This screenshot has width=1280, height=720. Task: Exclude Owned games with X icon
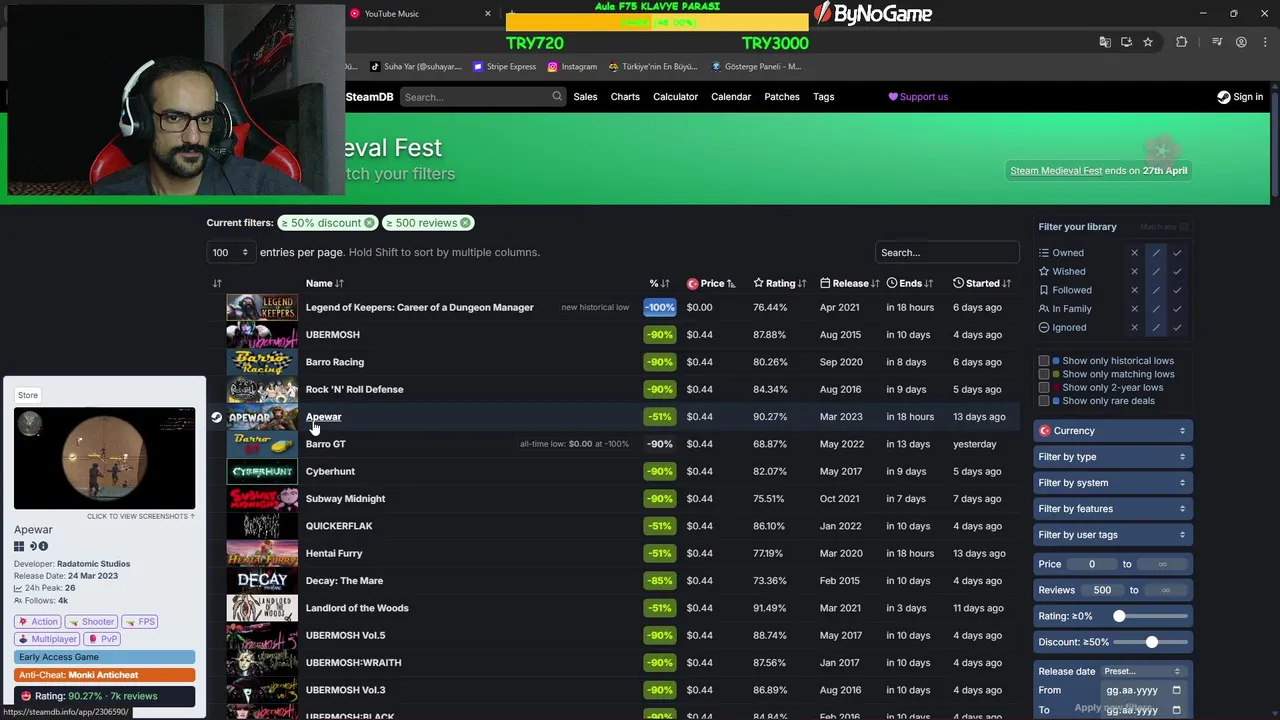click(1134, 253)
